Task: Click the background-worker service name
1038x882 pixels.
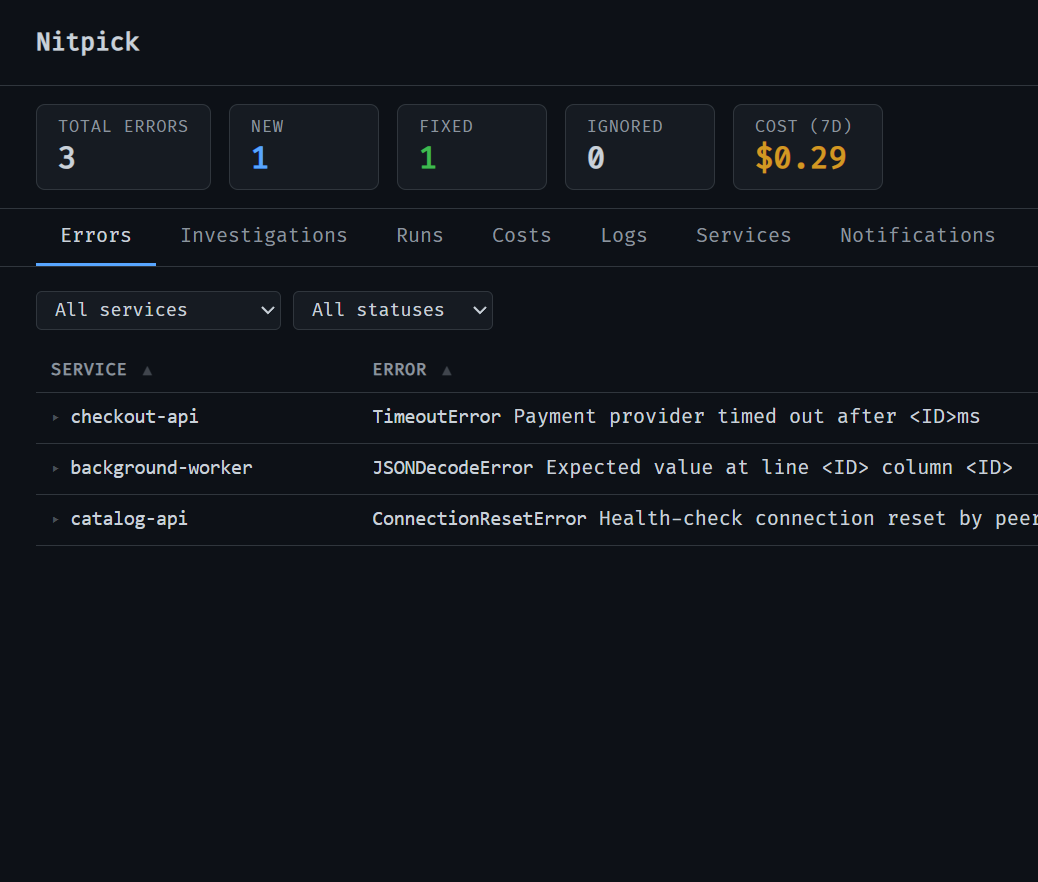Action: pyautogui.click(x=162, y=468)
